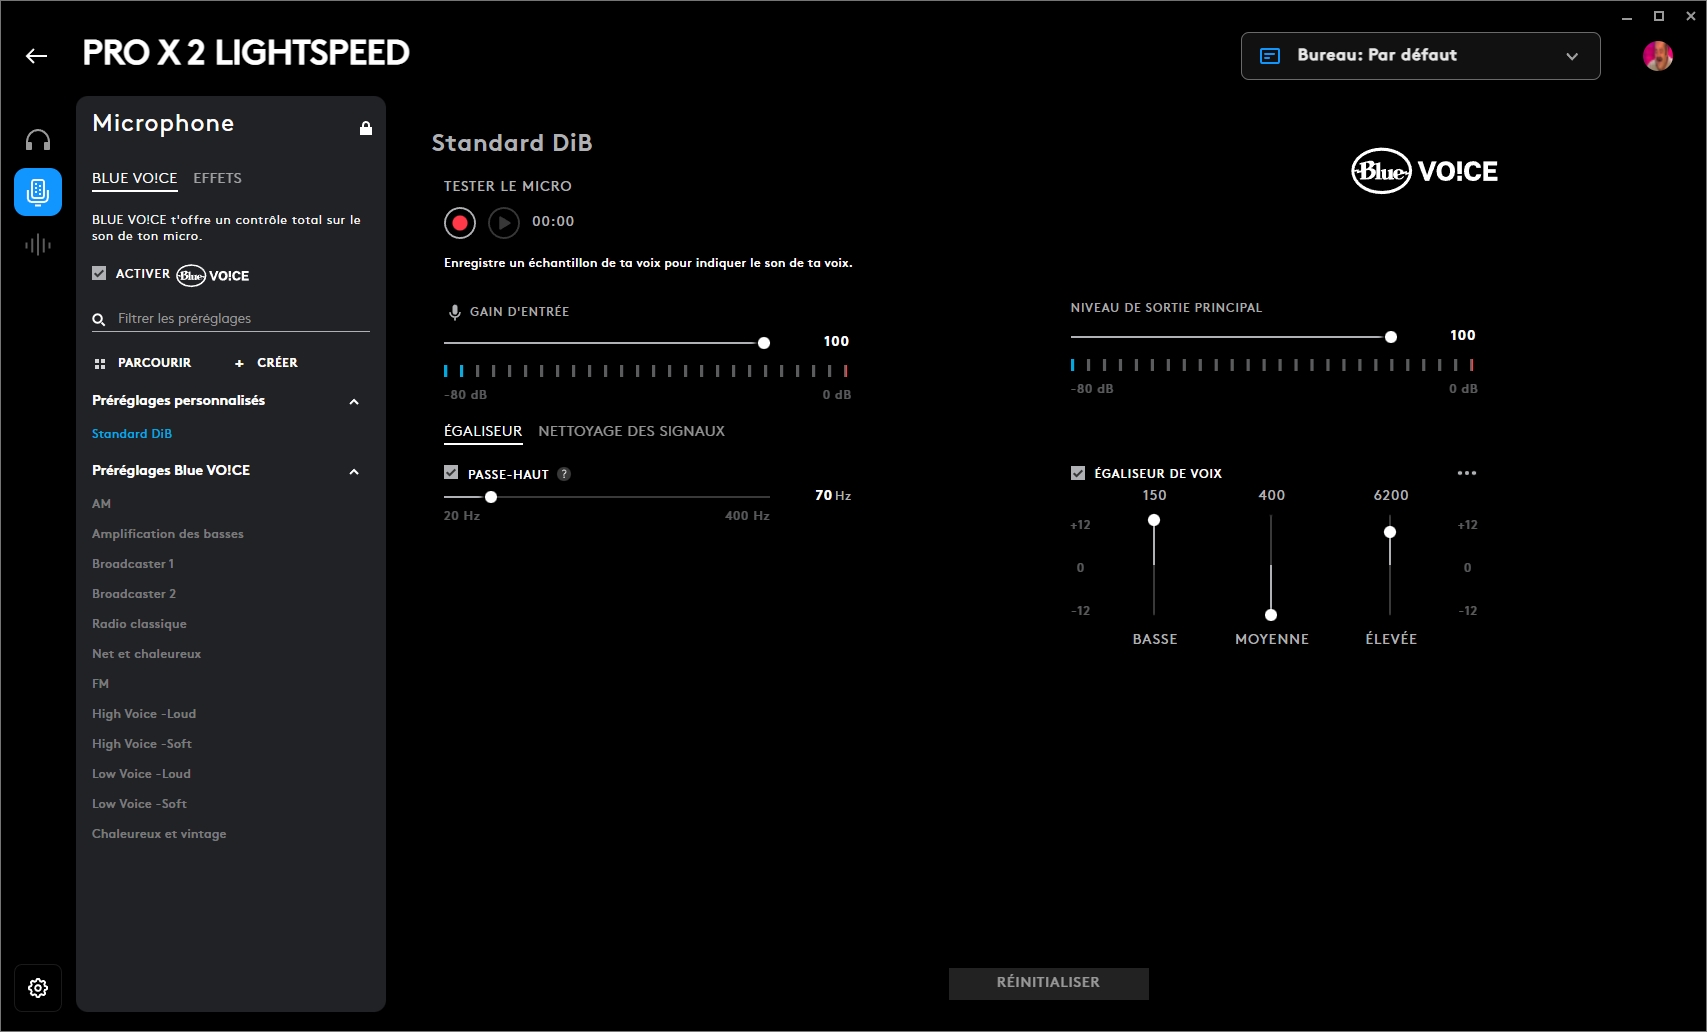
Task: Open voice equalizer three-dots menu
Action: (1467, 473)
